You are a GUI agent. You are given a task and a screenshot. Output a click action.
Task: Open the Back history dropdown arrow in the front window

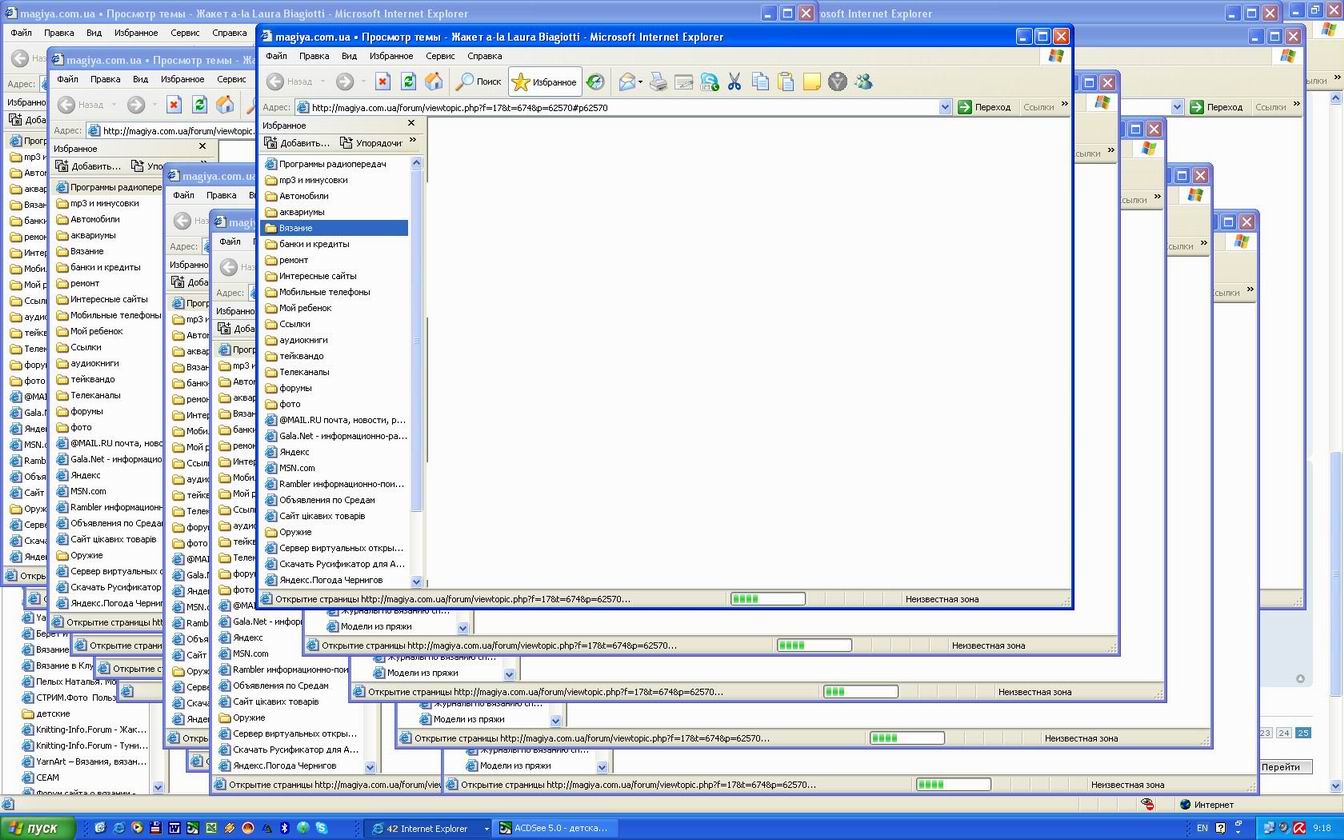click(x=321, y=82)
